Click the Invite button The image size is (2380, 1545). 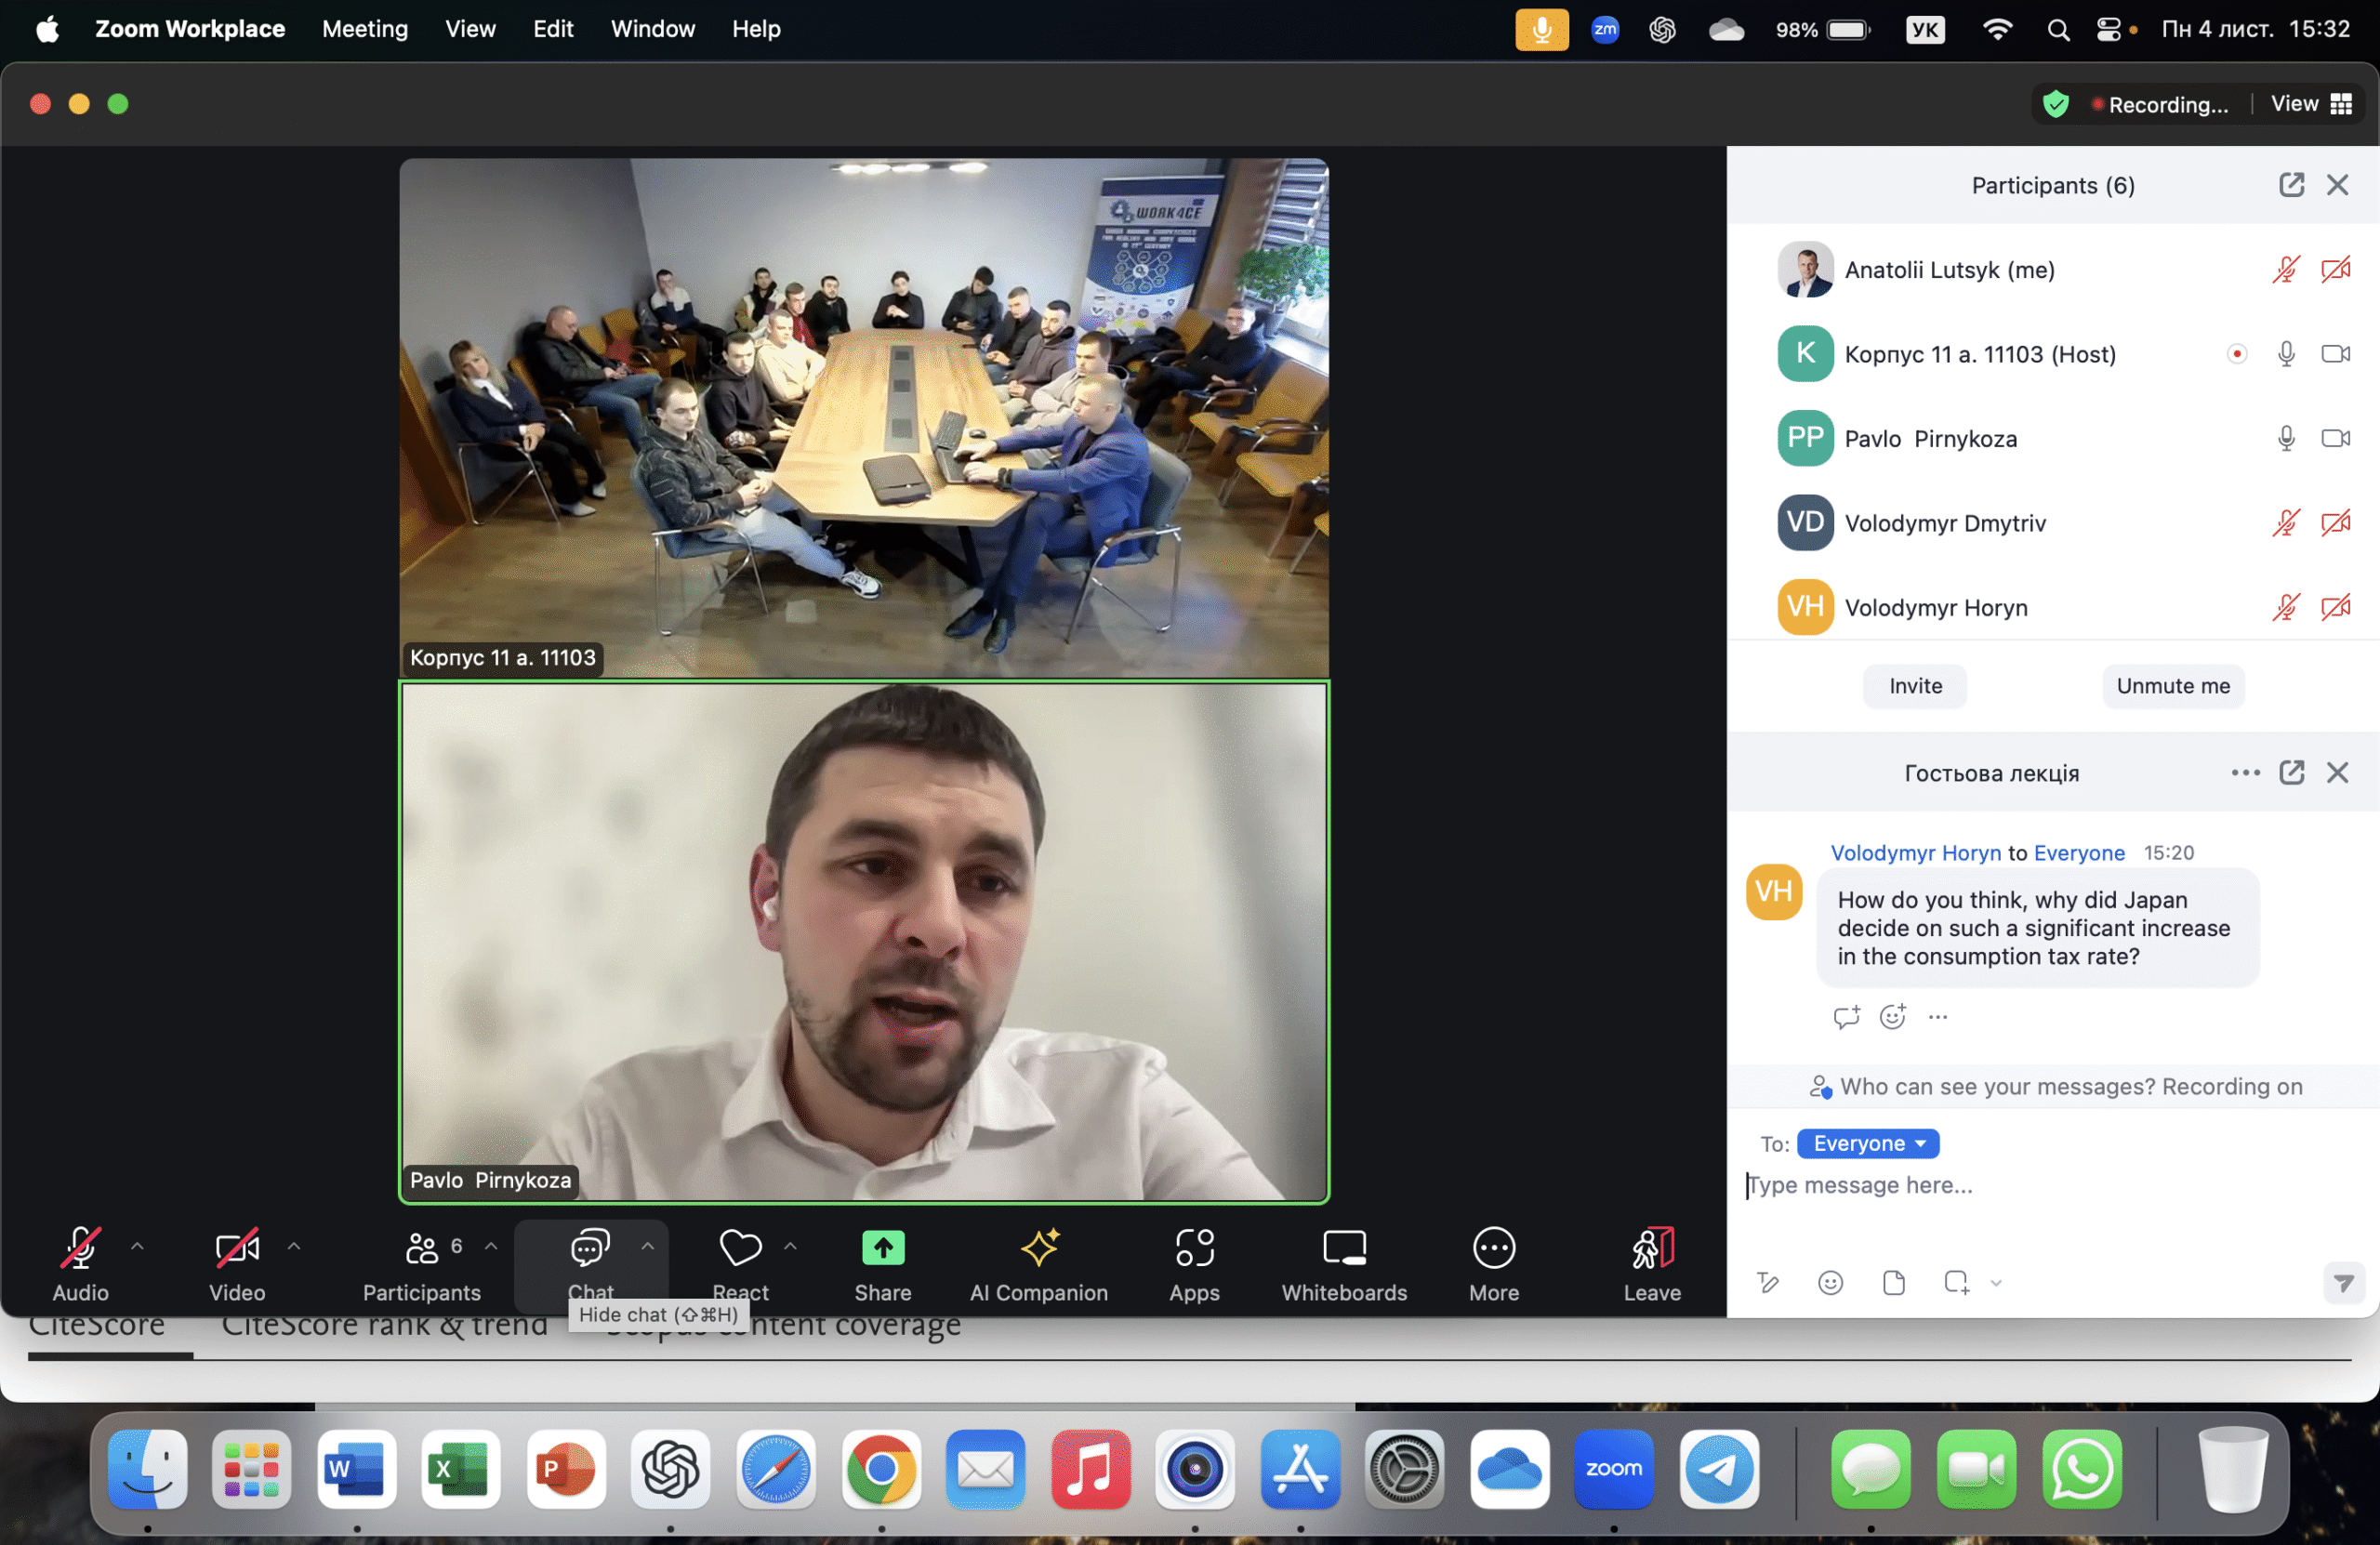coord(1914,686)
